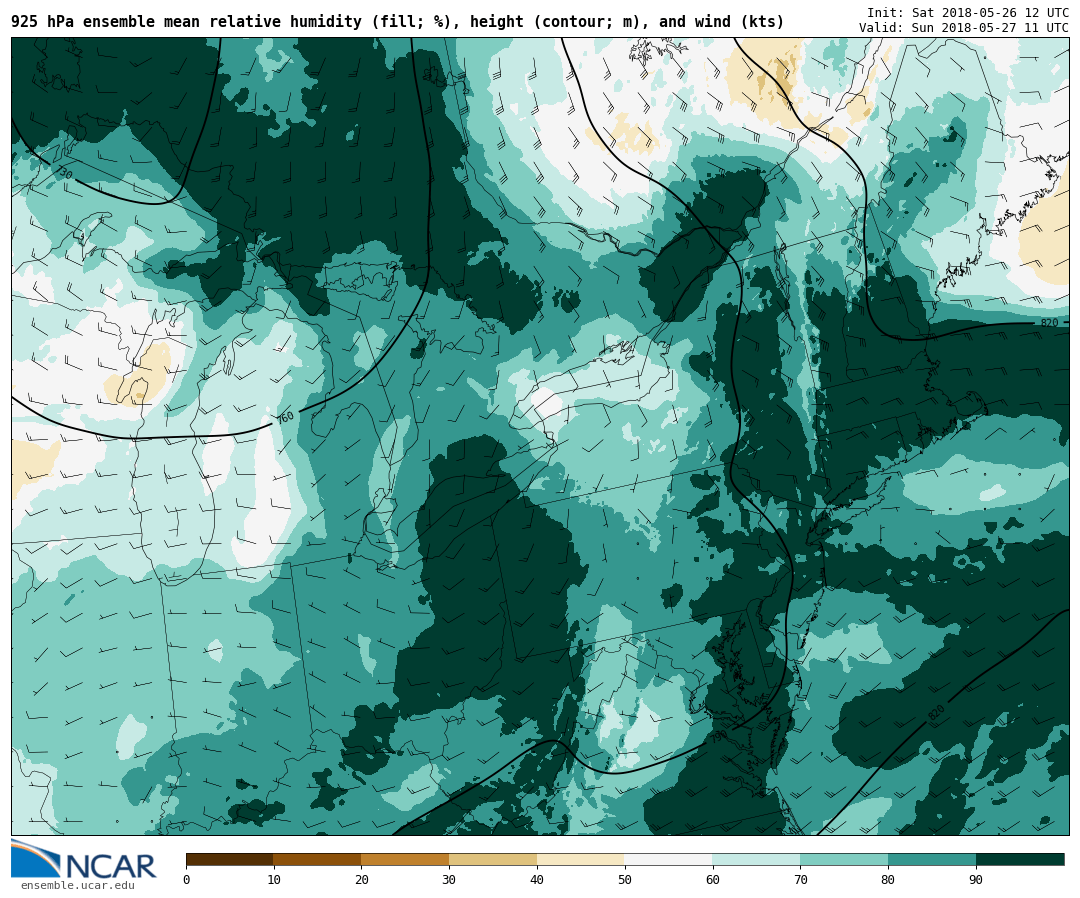Click the colorbar tick label 20
The width and height of the screenshot is (1080, 898).
point(362,879)
